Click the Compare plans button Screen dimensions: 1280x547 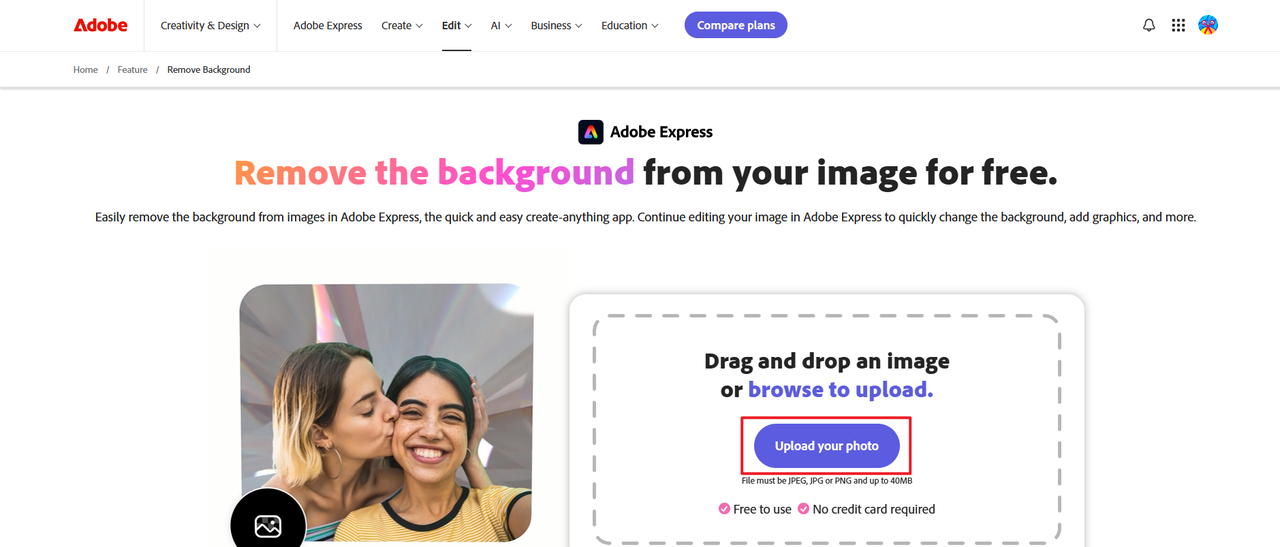[736, 25]
